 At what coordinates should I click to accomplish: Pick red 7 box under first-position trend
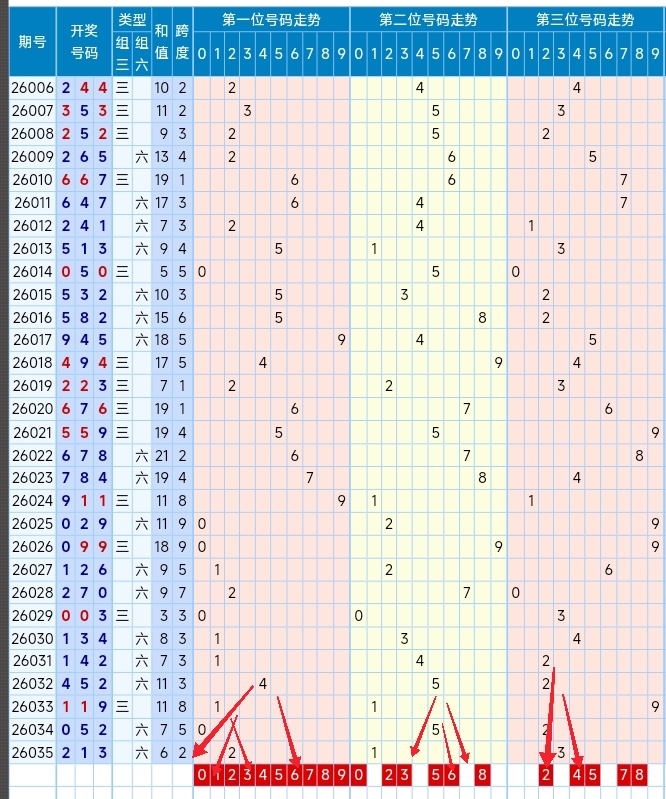point(310,775)
